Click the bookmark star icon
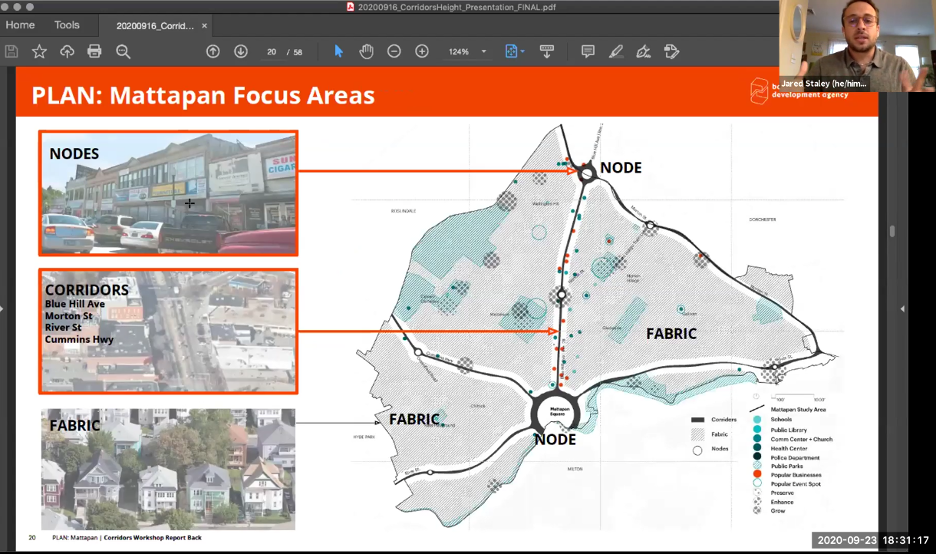This screenshot has width=936, height=554. click(39, 51)
